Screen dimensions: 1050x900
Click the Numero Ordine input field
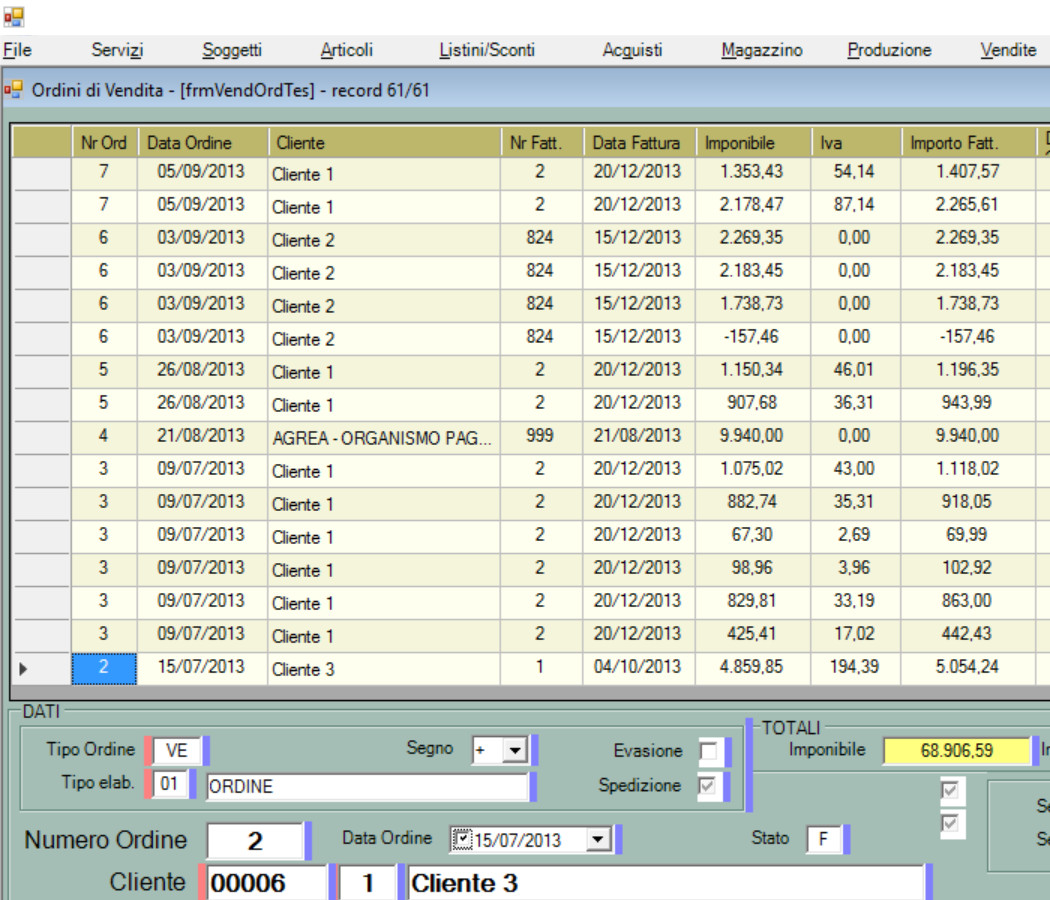click(x=255, y=841)
